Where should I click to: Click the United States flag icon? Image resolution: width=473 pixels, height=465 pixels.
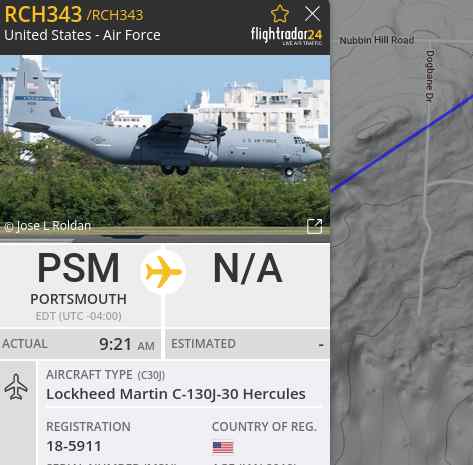pyautogui.click(x=223, y=447)
